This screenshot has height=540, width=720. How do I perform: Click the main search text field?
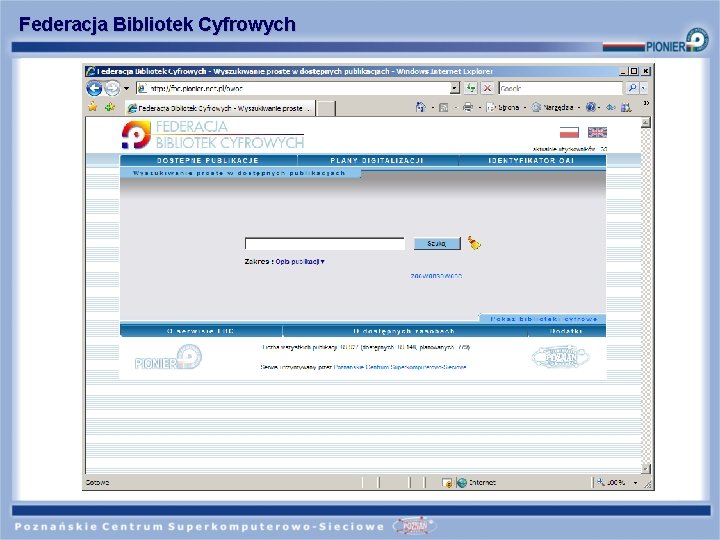[x=325, y=243]
